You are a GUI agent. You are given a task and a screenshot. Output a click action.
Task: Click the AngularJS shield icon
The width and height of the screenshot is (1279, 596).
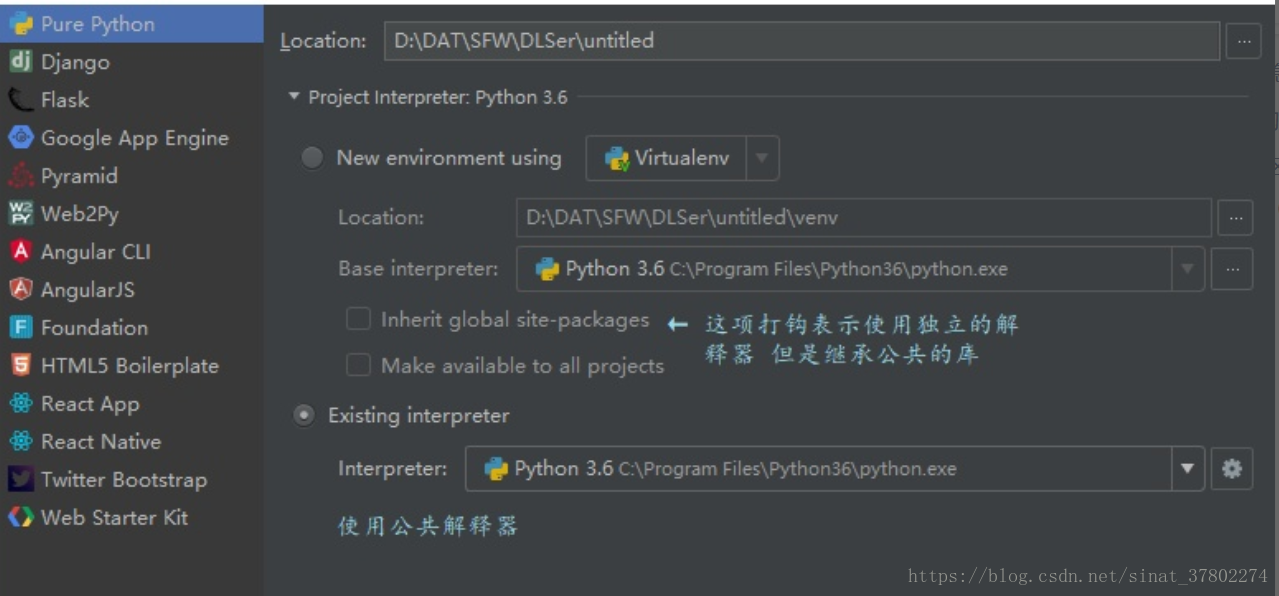point(21,289)
